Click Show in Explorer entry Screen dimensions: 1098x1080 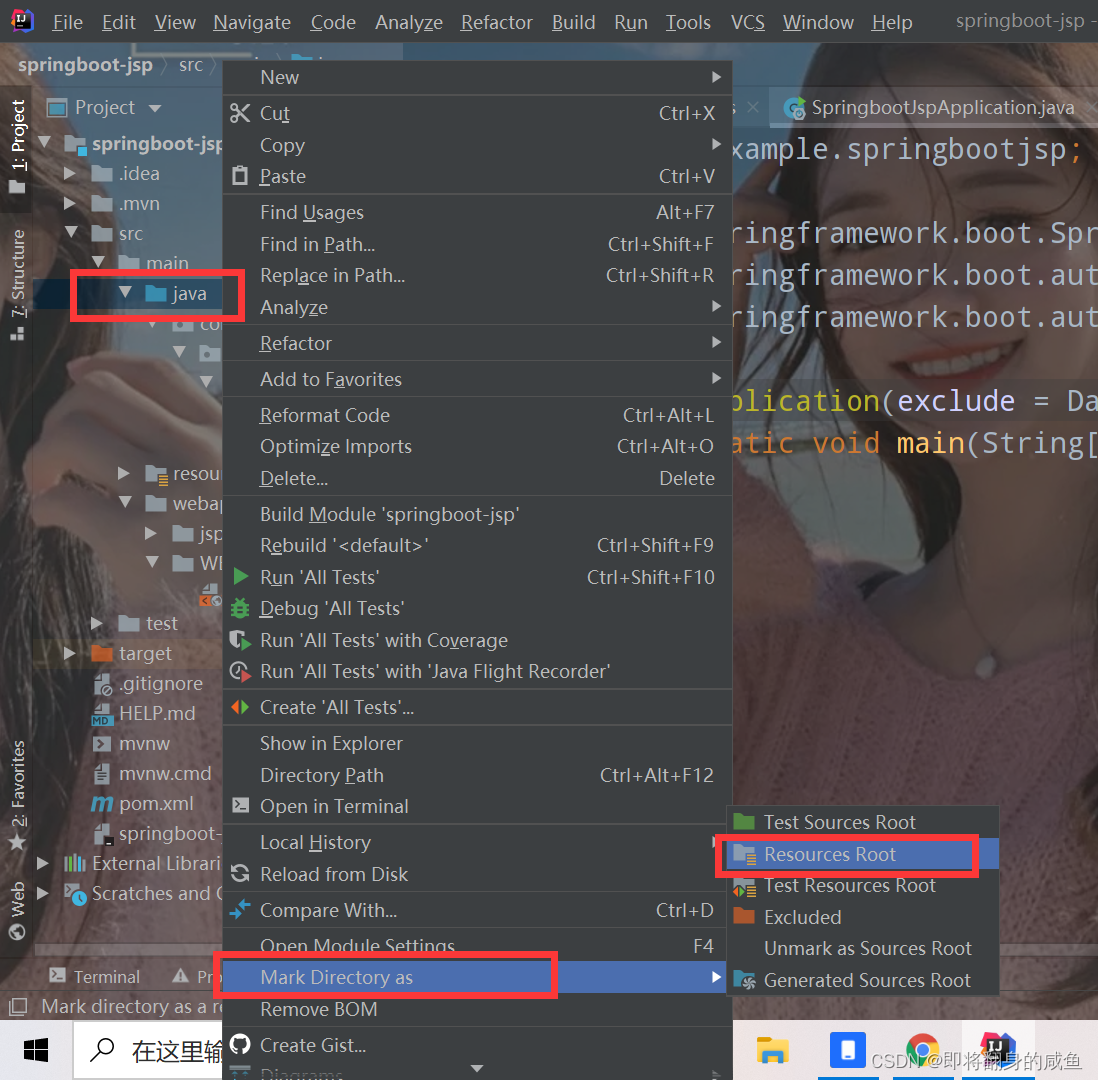478,742
